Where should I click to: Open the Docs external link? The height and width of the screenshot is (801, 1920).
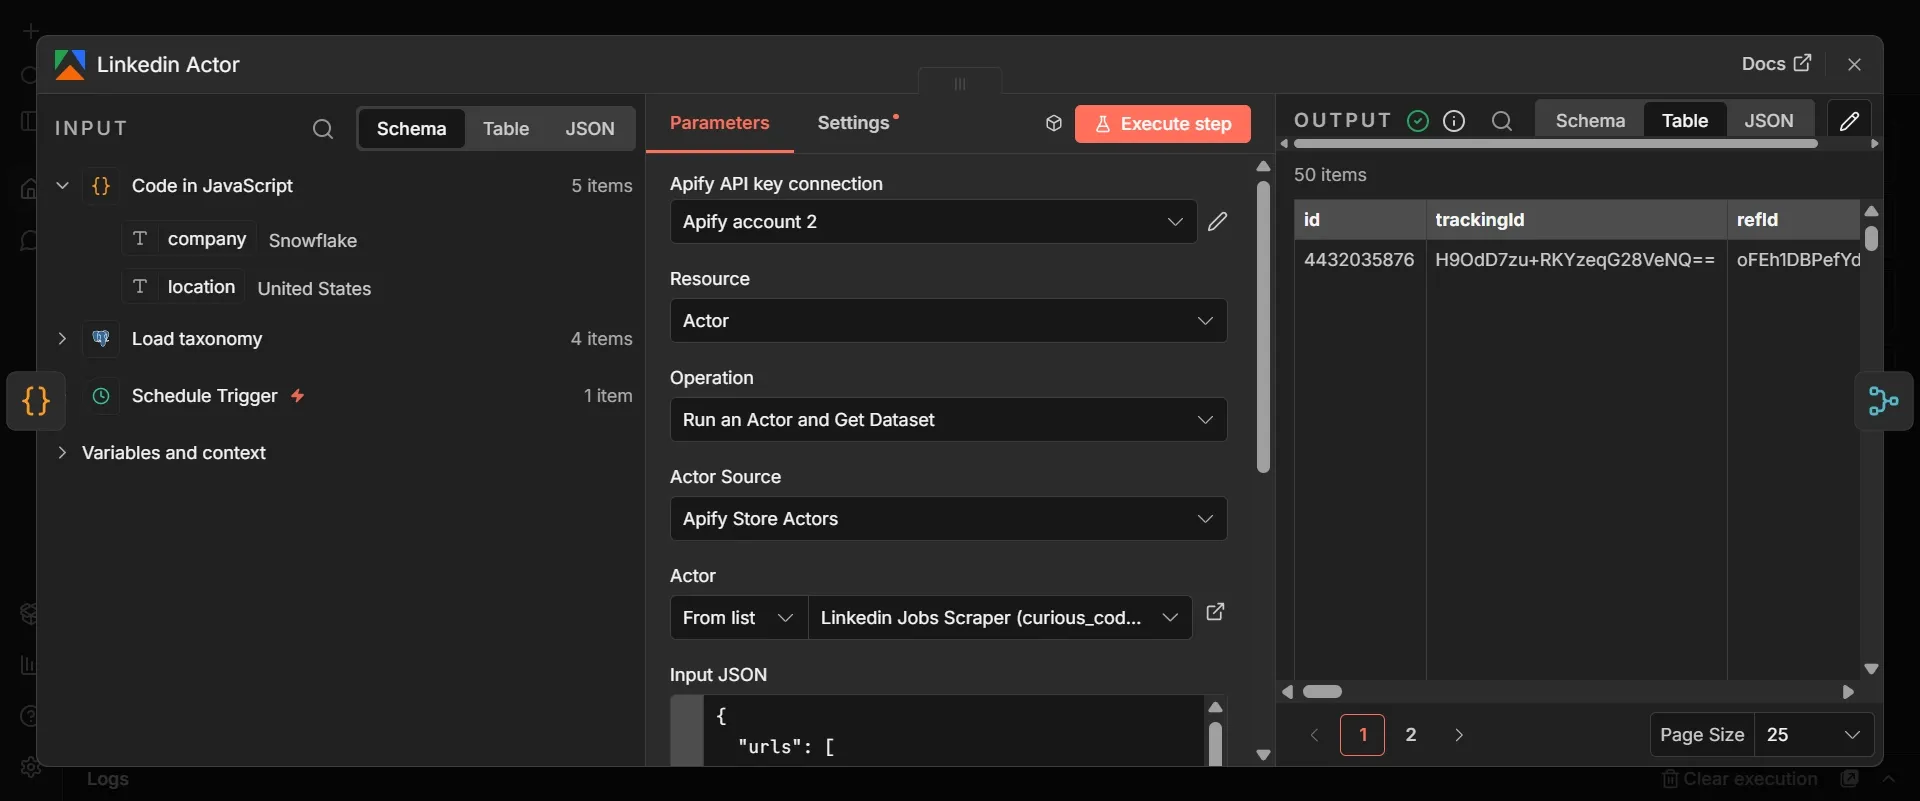point(1776,63)
